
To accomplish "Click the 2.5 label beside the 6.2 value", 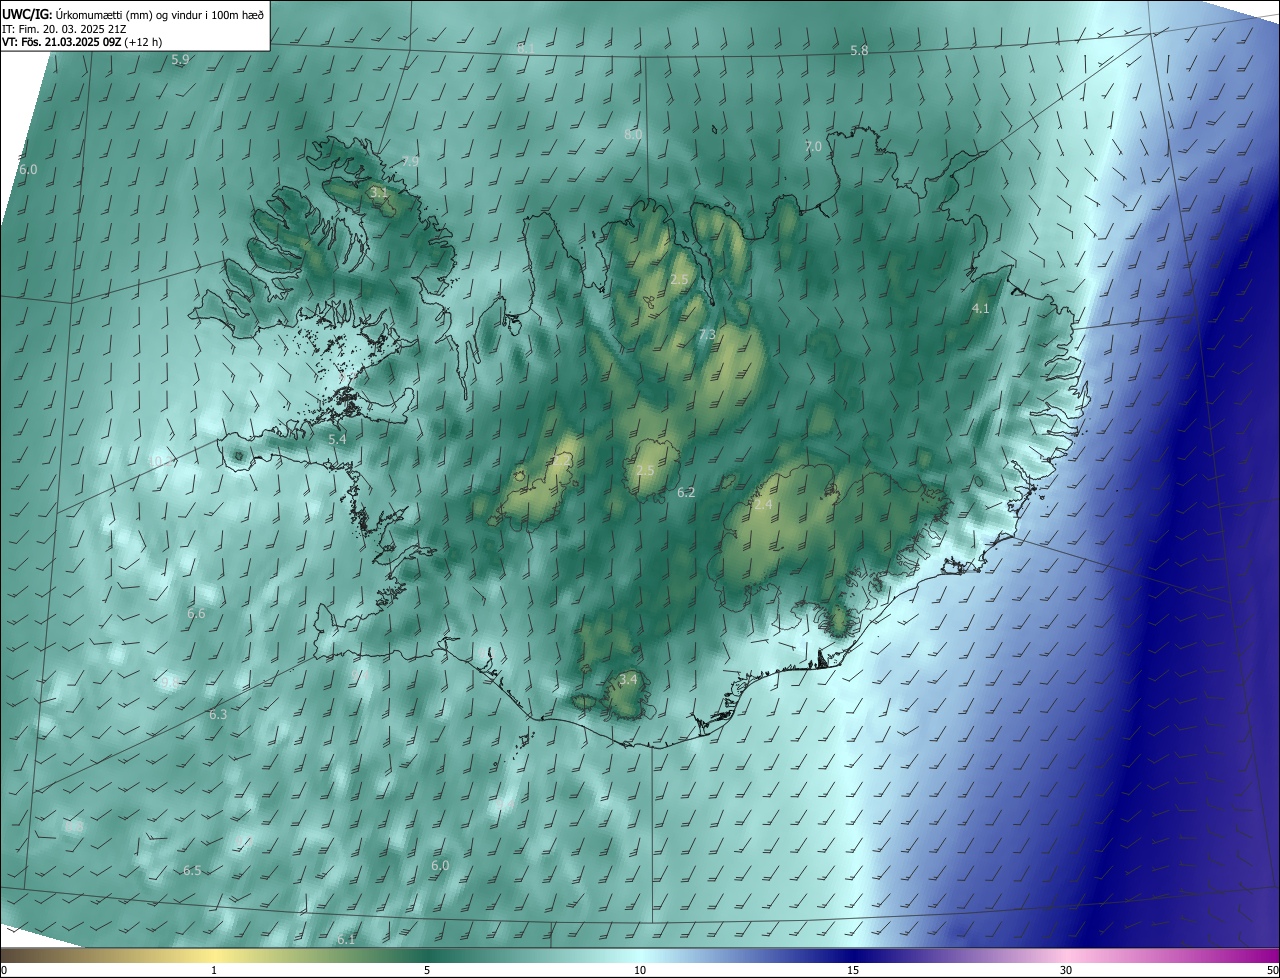I will [x=645, y=470].
